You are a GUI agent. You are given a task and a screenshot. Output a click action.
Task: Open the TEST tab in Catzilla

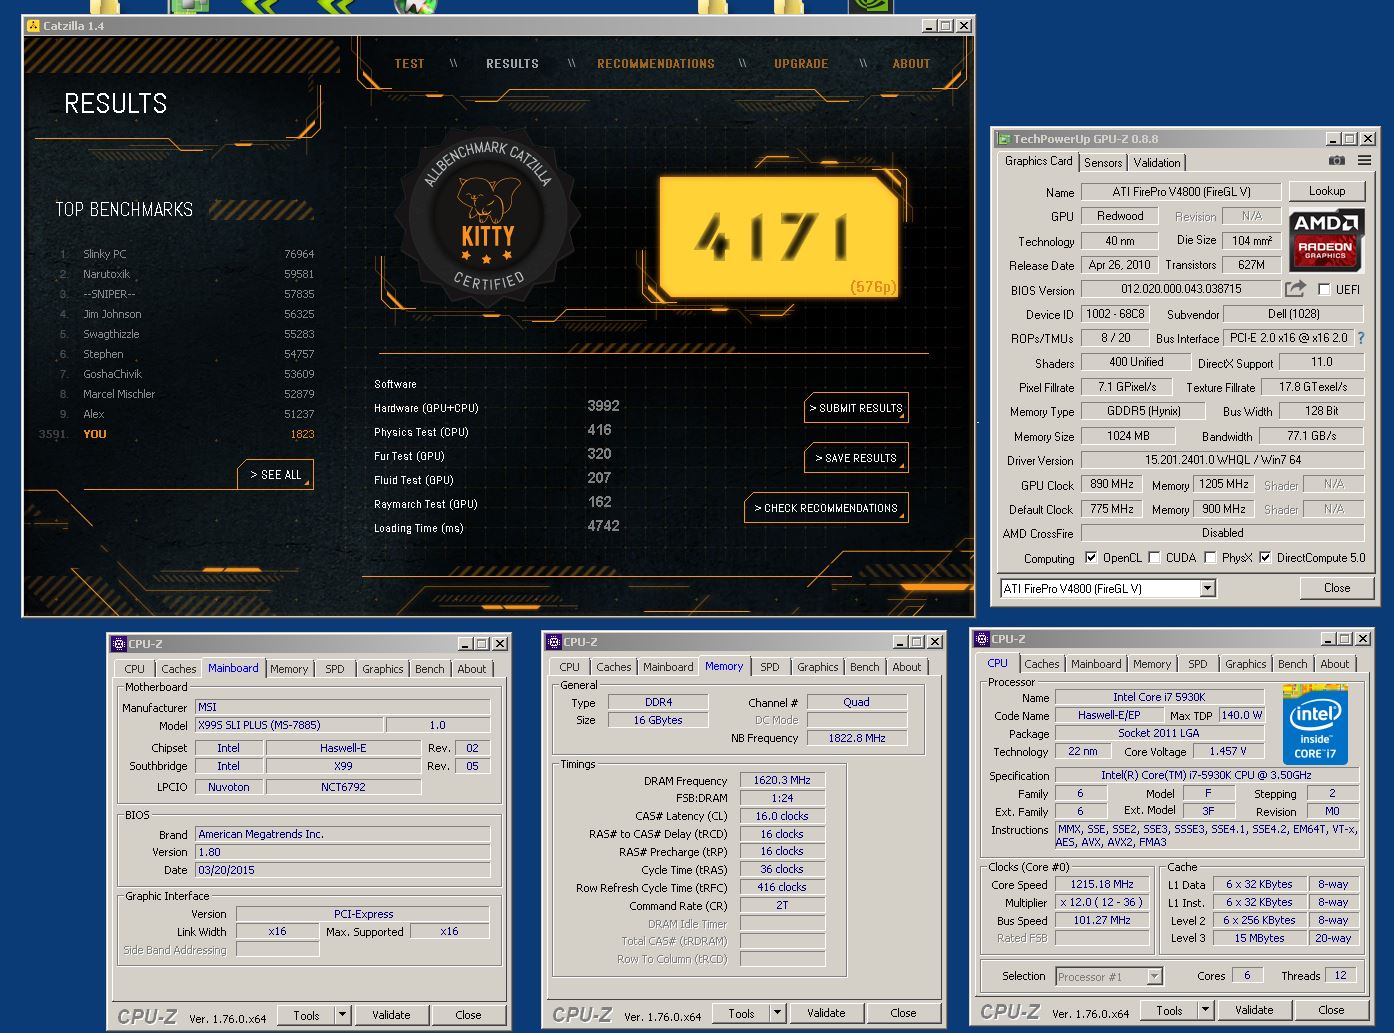409,64
